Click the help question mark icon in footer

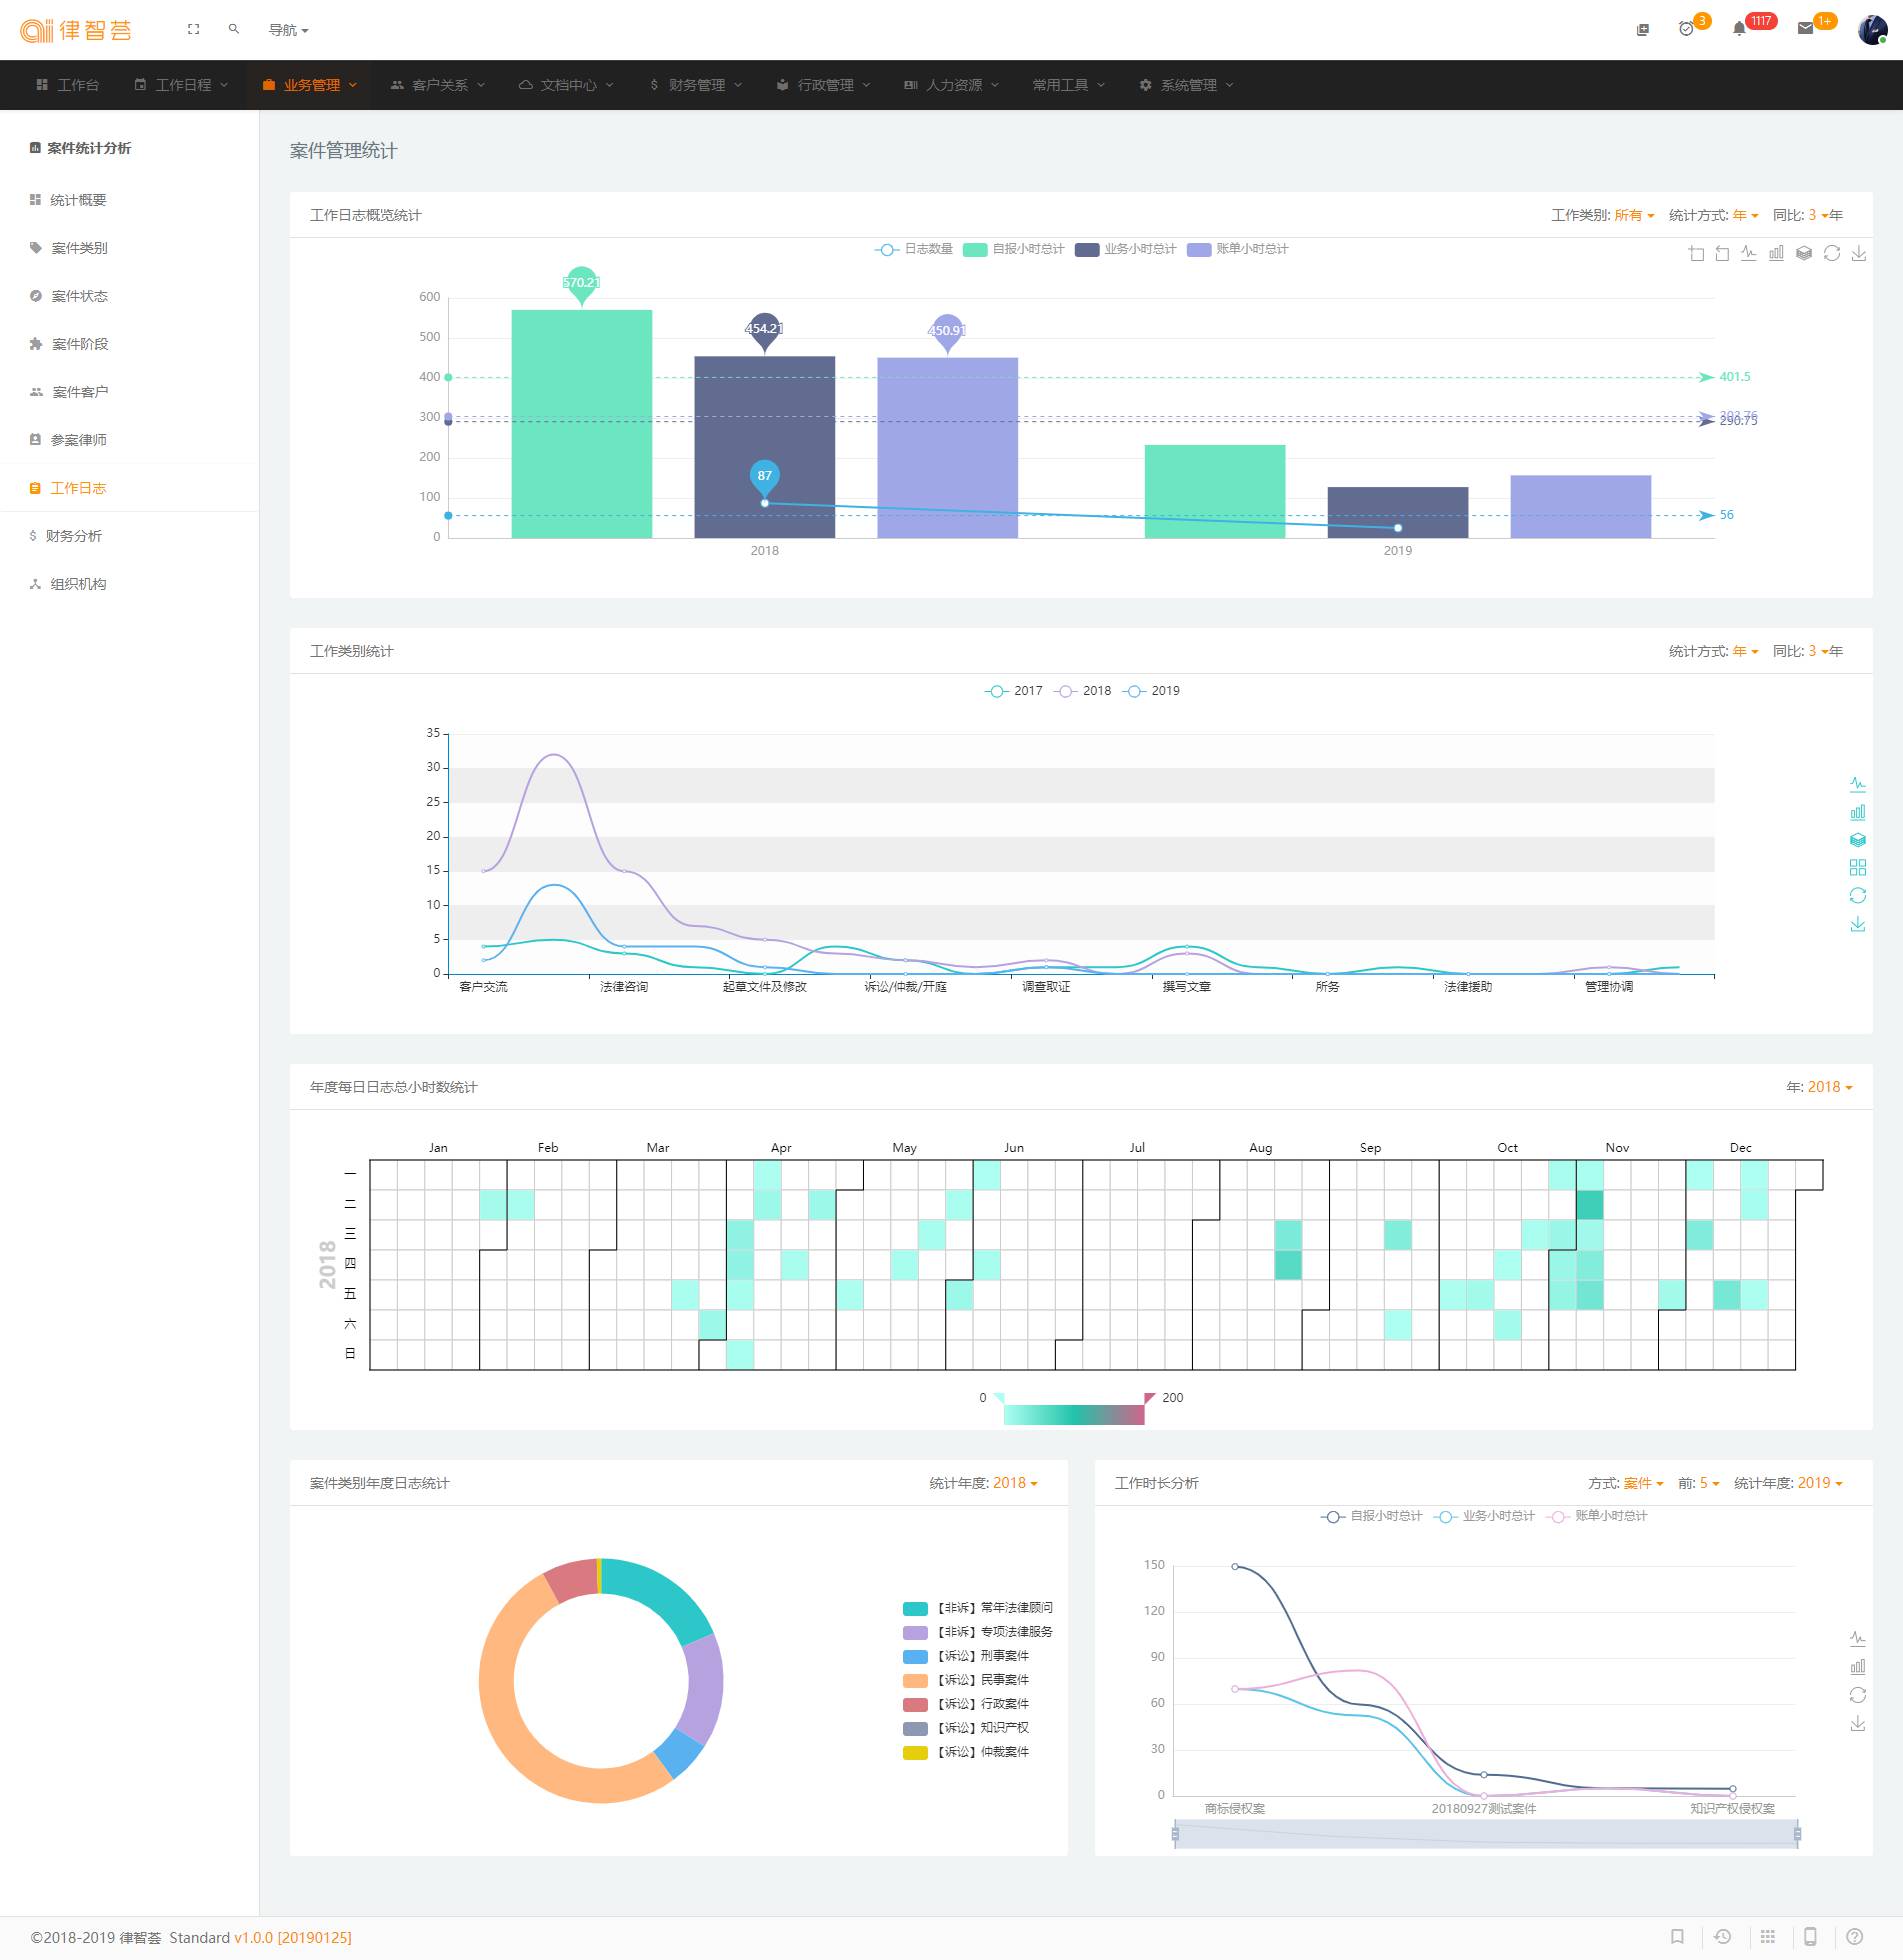click(x=1854, y=1937)
